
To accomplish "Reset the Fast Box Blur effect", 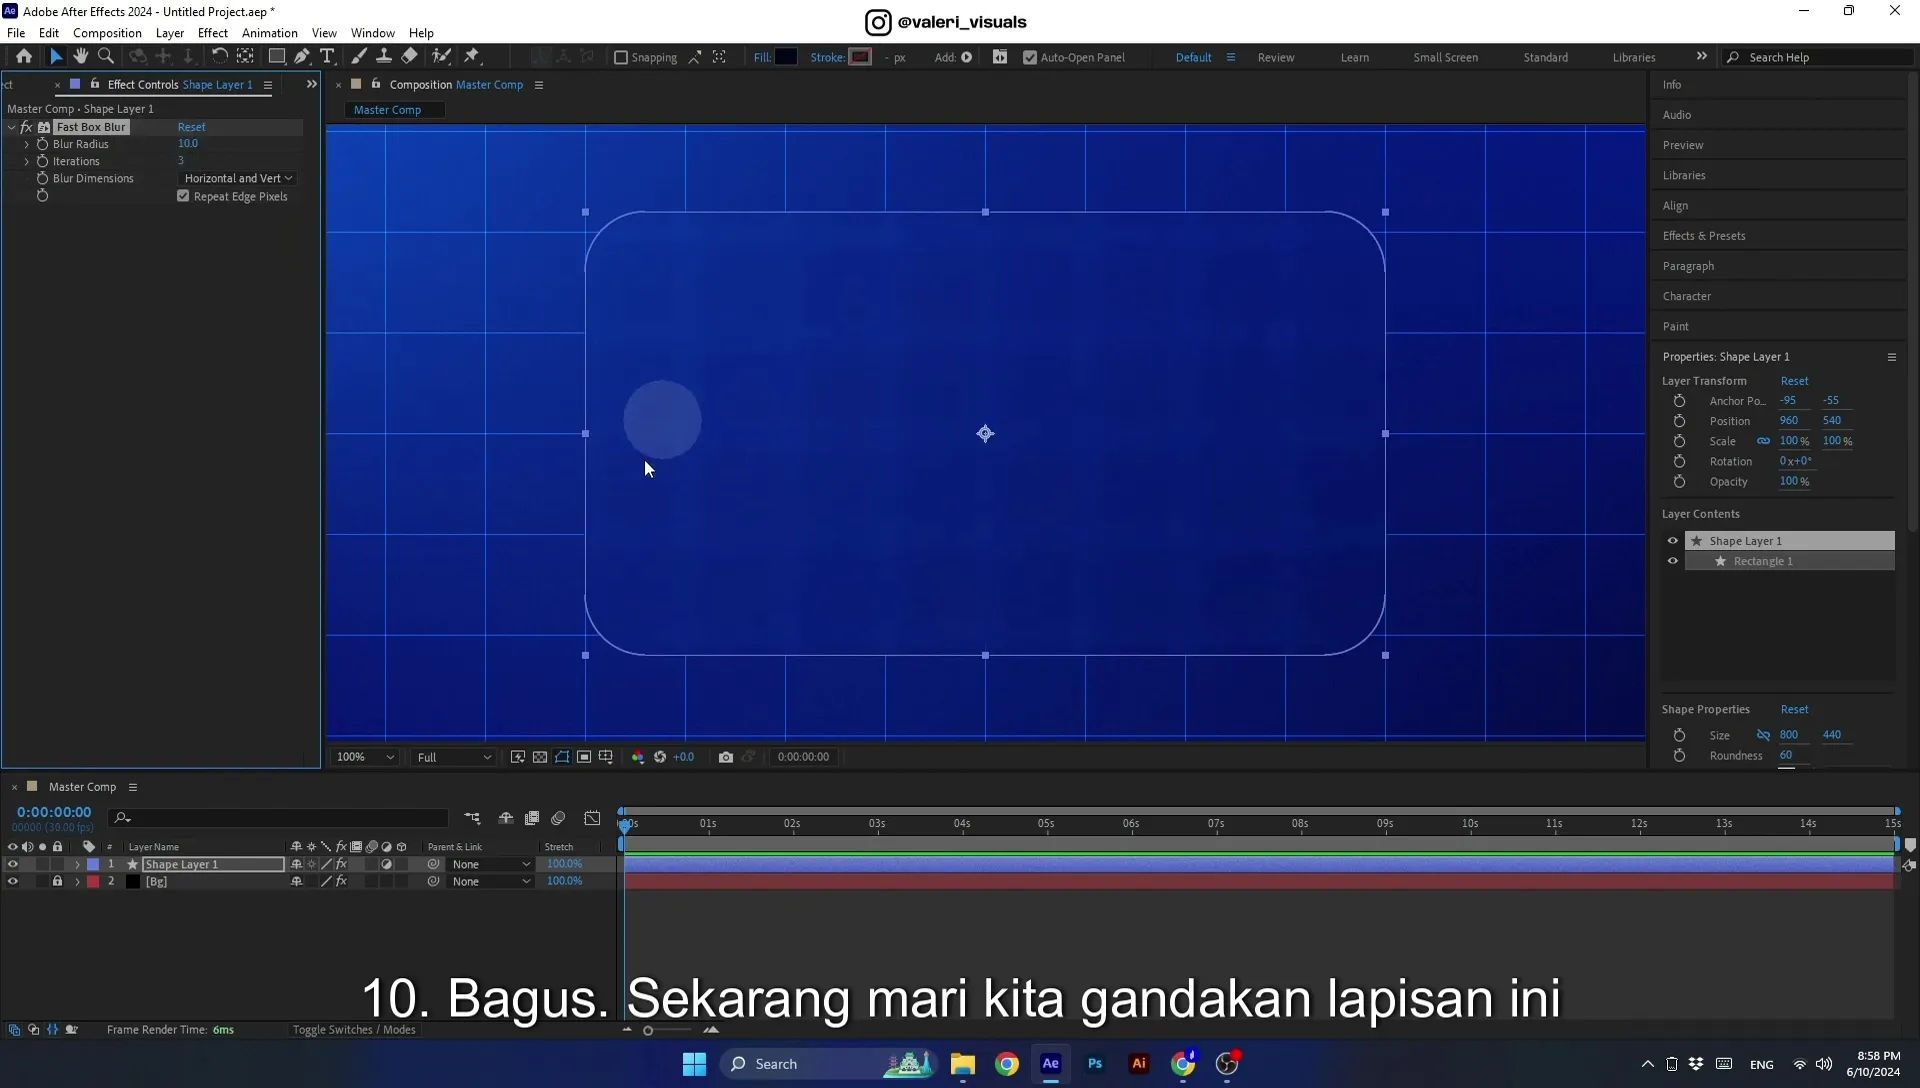I will (192, 127).
